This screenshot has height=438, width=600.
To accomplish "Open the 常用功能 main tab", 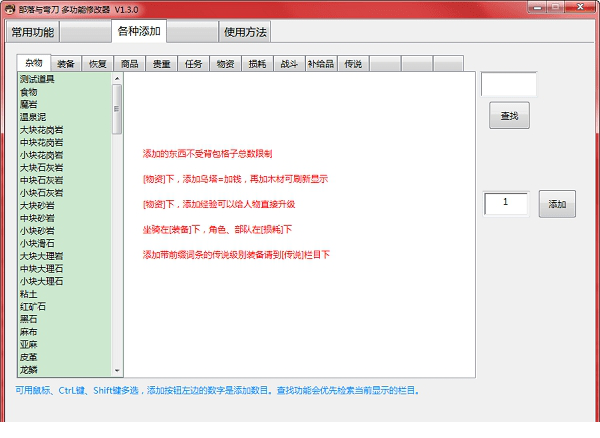I will (33, 32).
